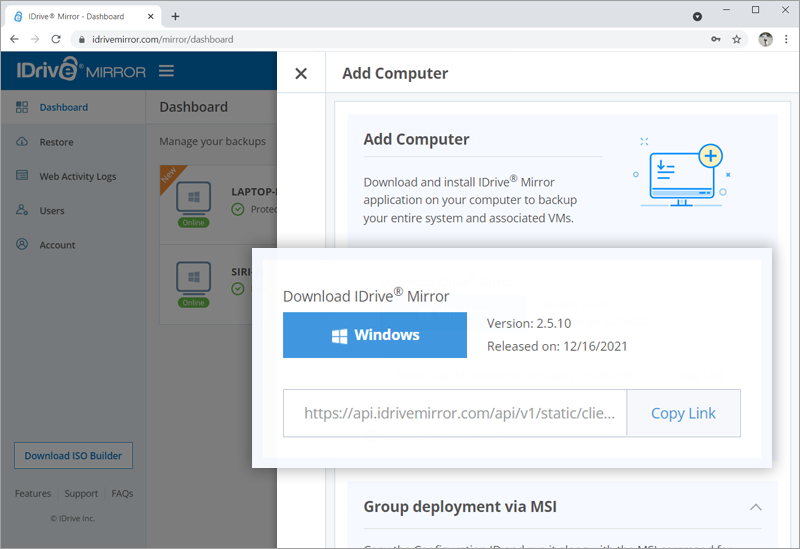800x549 pixels.
Task: Click the green check icon in SIRI row
Action: [x=238, y=289]
